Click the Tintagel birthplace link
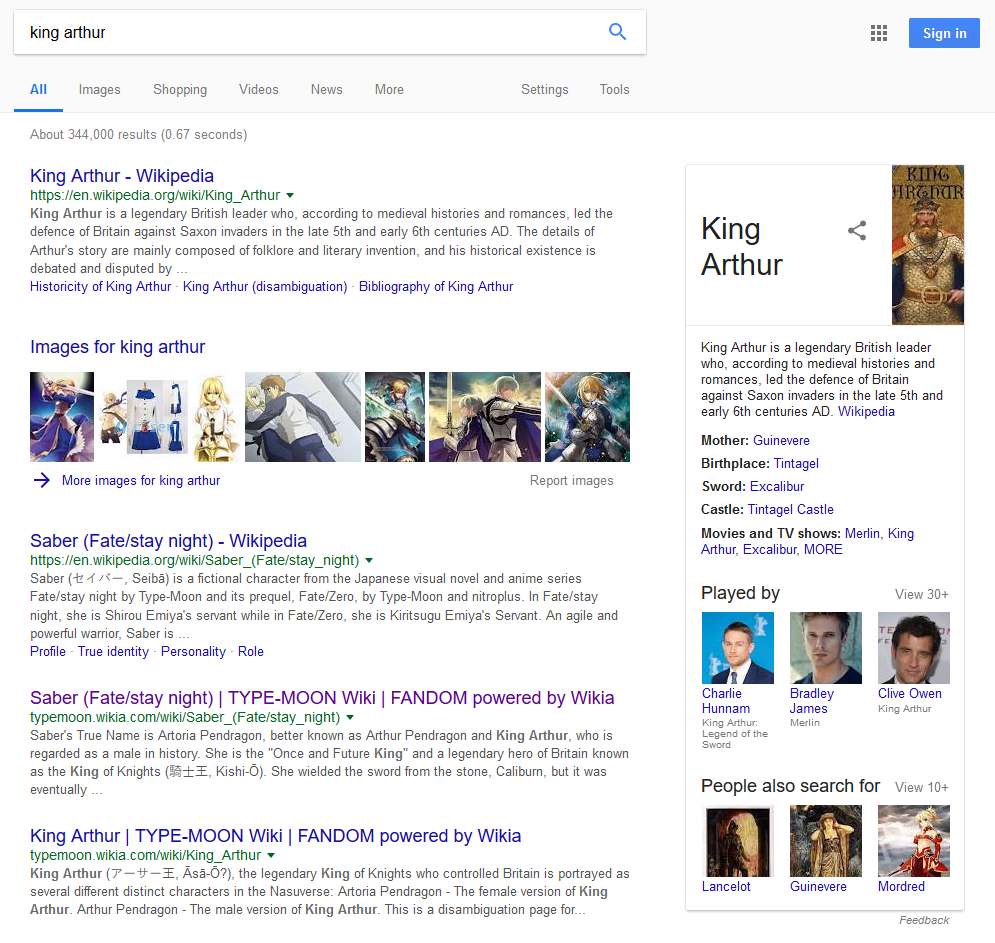Image resolution: width=995 pixels, height=943 pixels. (796, 464)
